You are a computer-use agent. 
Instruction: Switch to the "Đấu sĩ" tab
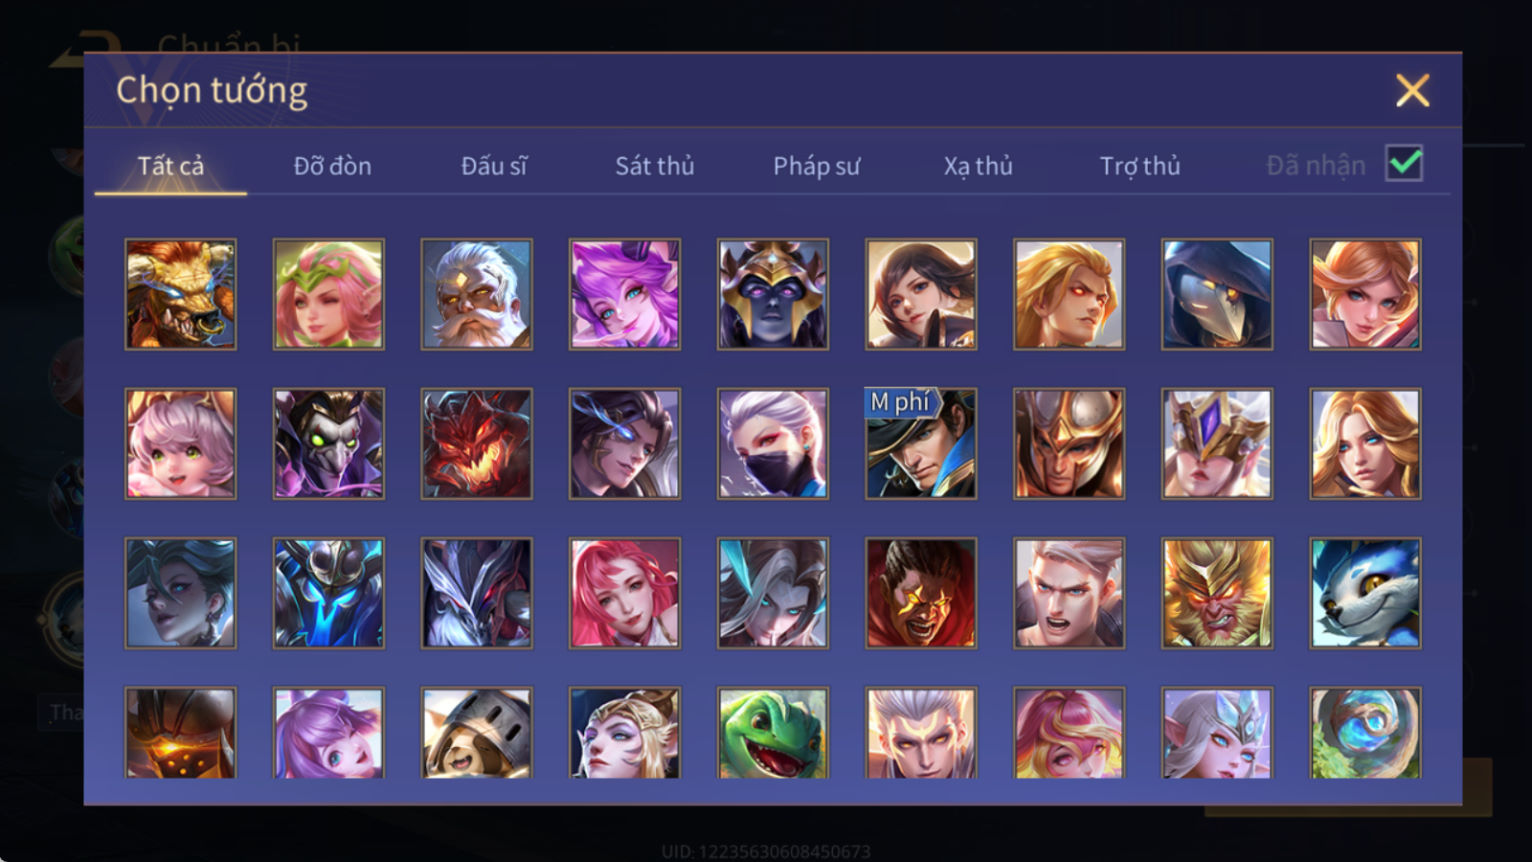tap(494, 166)
